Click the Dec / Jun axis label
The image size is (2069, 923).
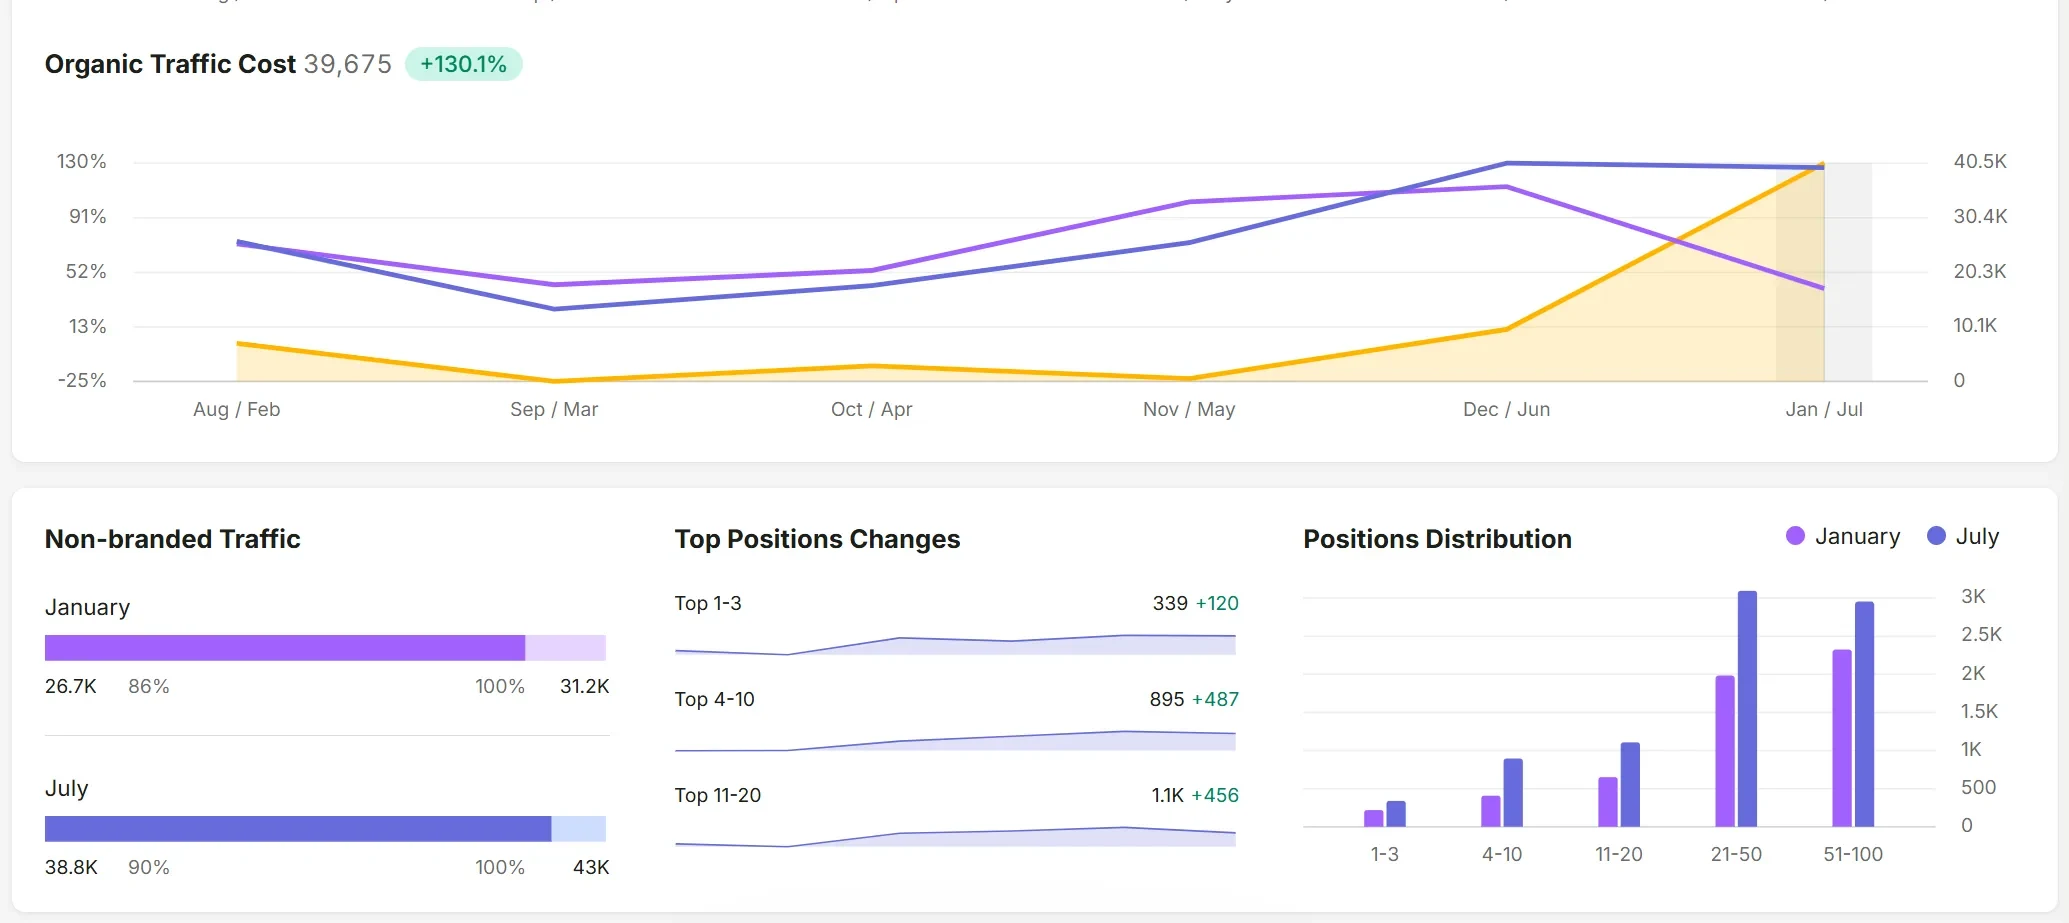(1506, 409)
